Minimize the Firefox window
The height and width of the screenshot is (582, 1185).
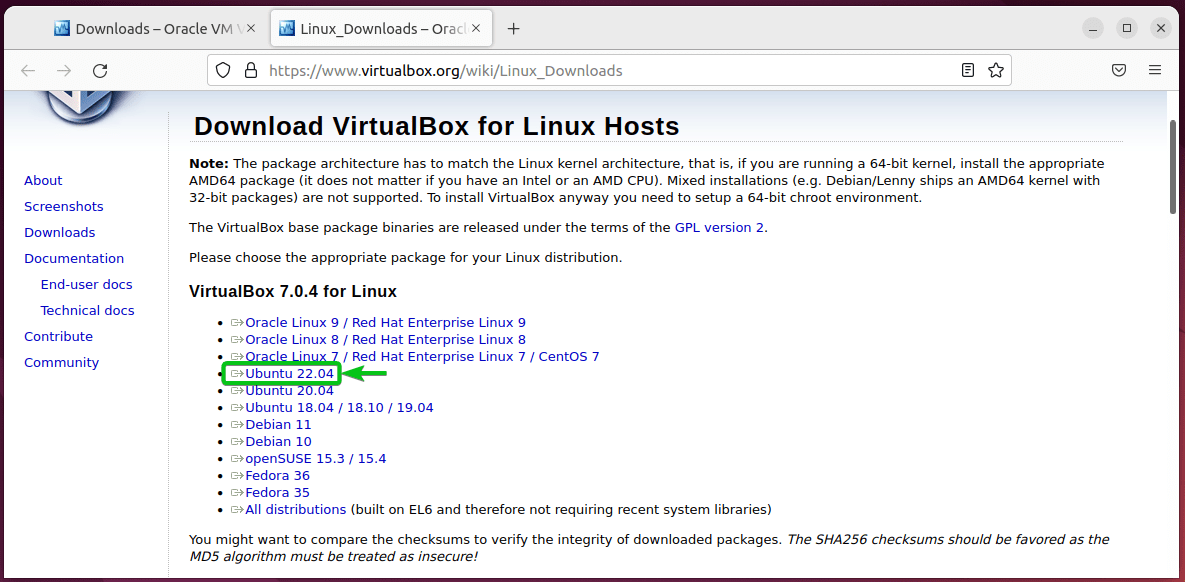1092,29
